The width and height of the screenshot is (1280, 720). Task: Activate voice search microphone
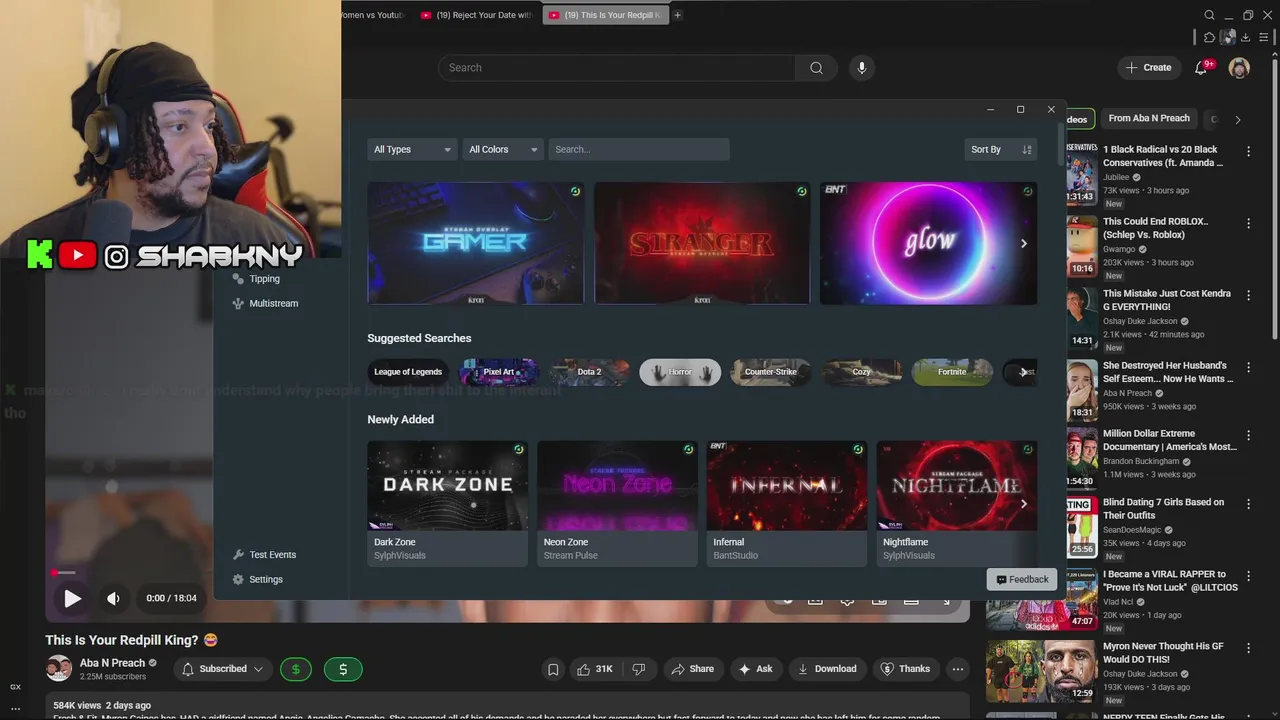point(862,68)
